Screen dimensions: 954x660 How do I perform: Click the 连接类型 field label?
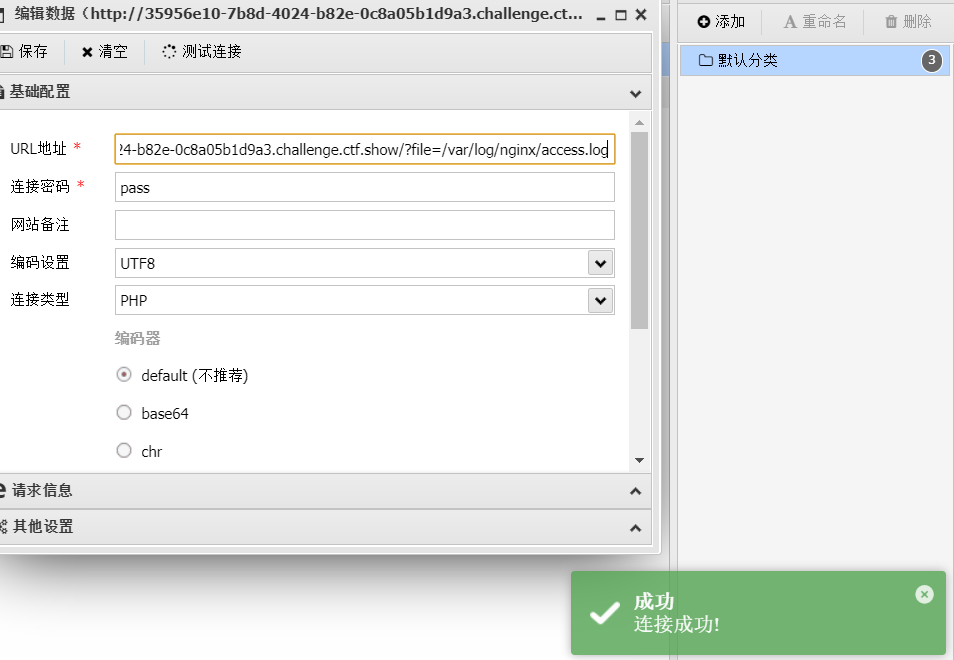point(40,300)
